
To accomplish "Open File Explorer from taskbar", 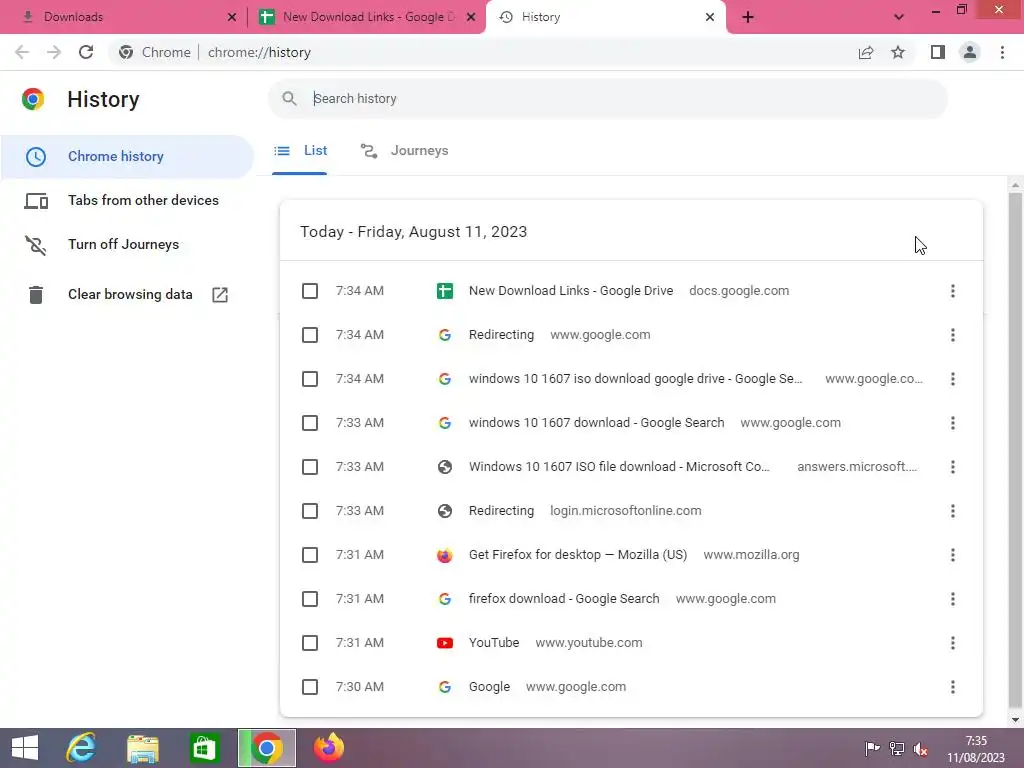I will (142, 748).
